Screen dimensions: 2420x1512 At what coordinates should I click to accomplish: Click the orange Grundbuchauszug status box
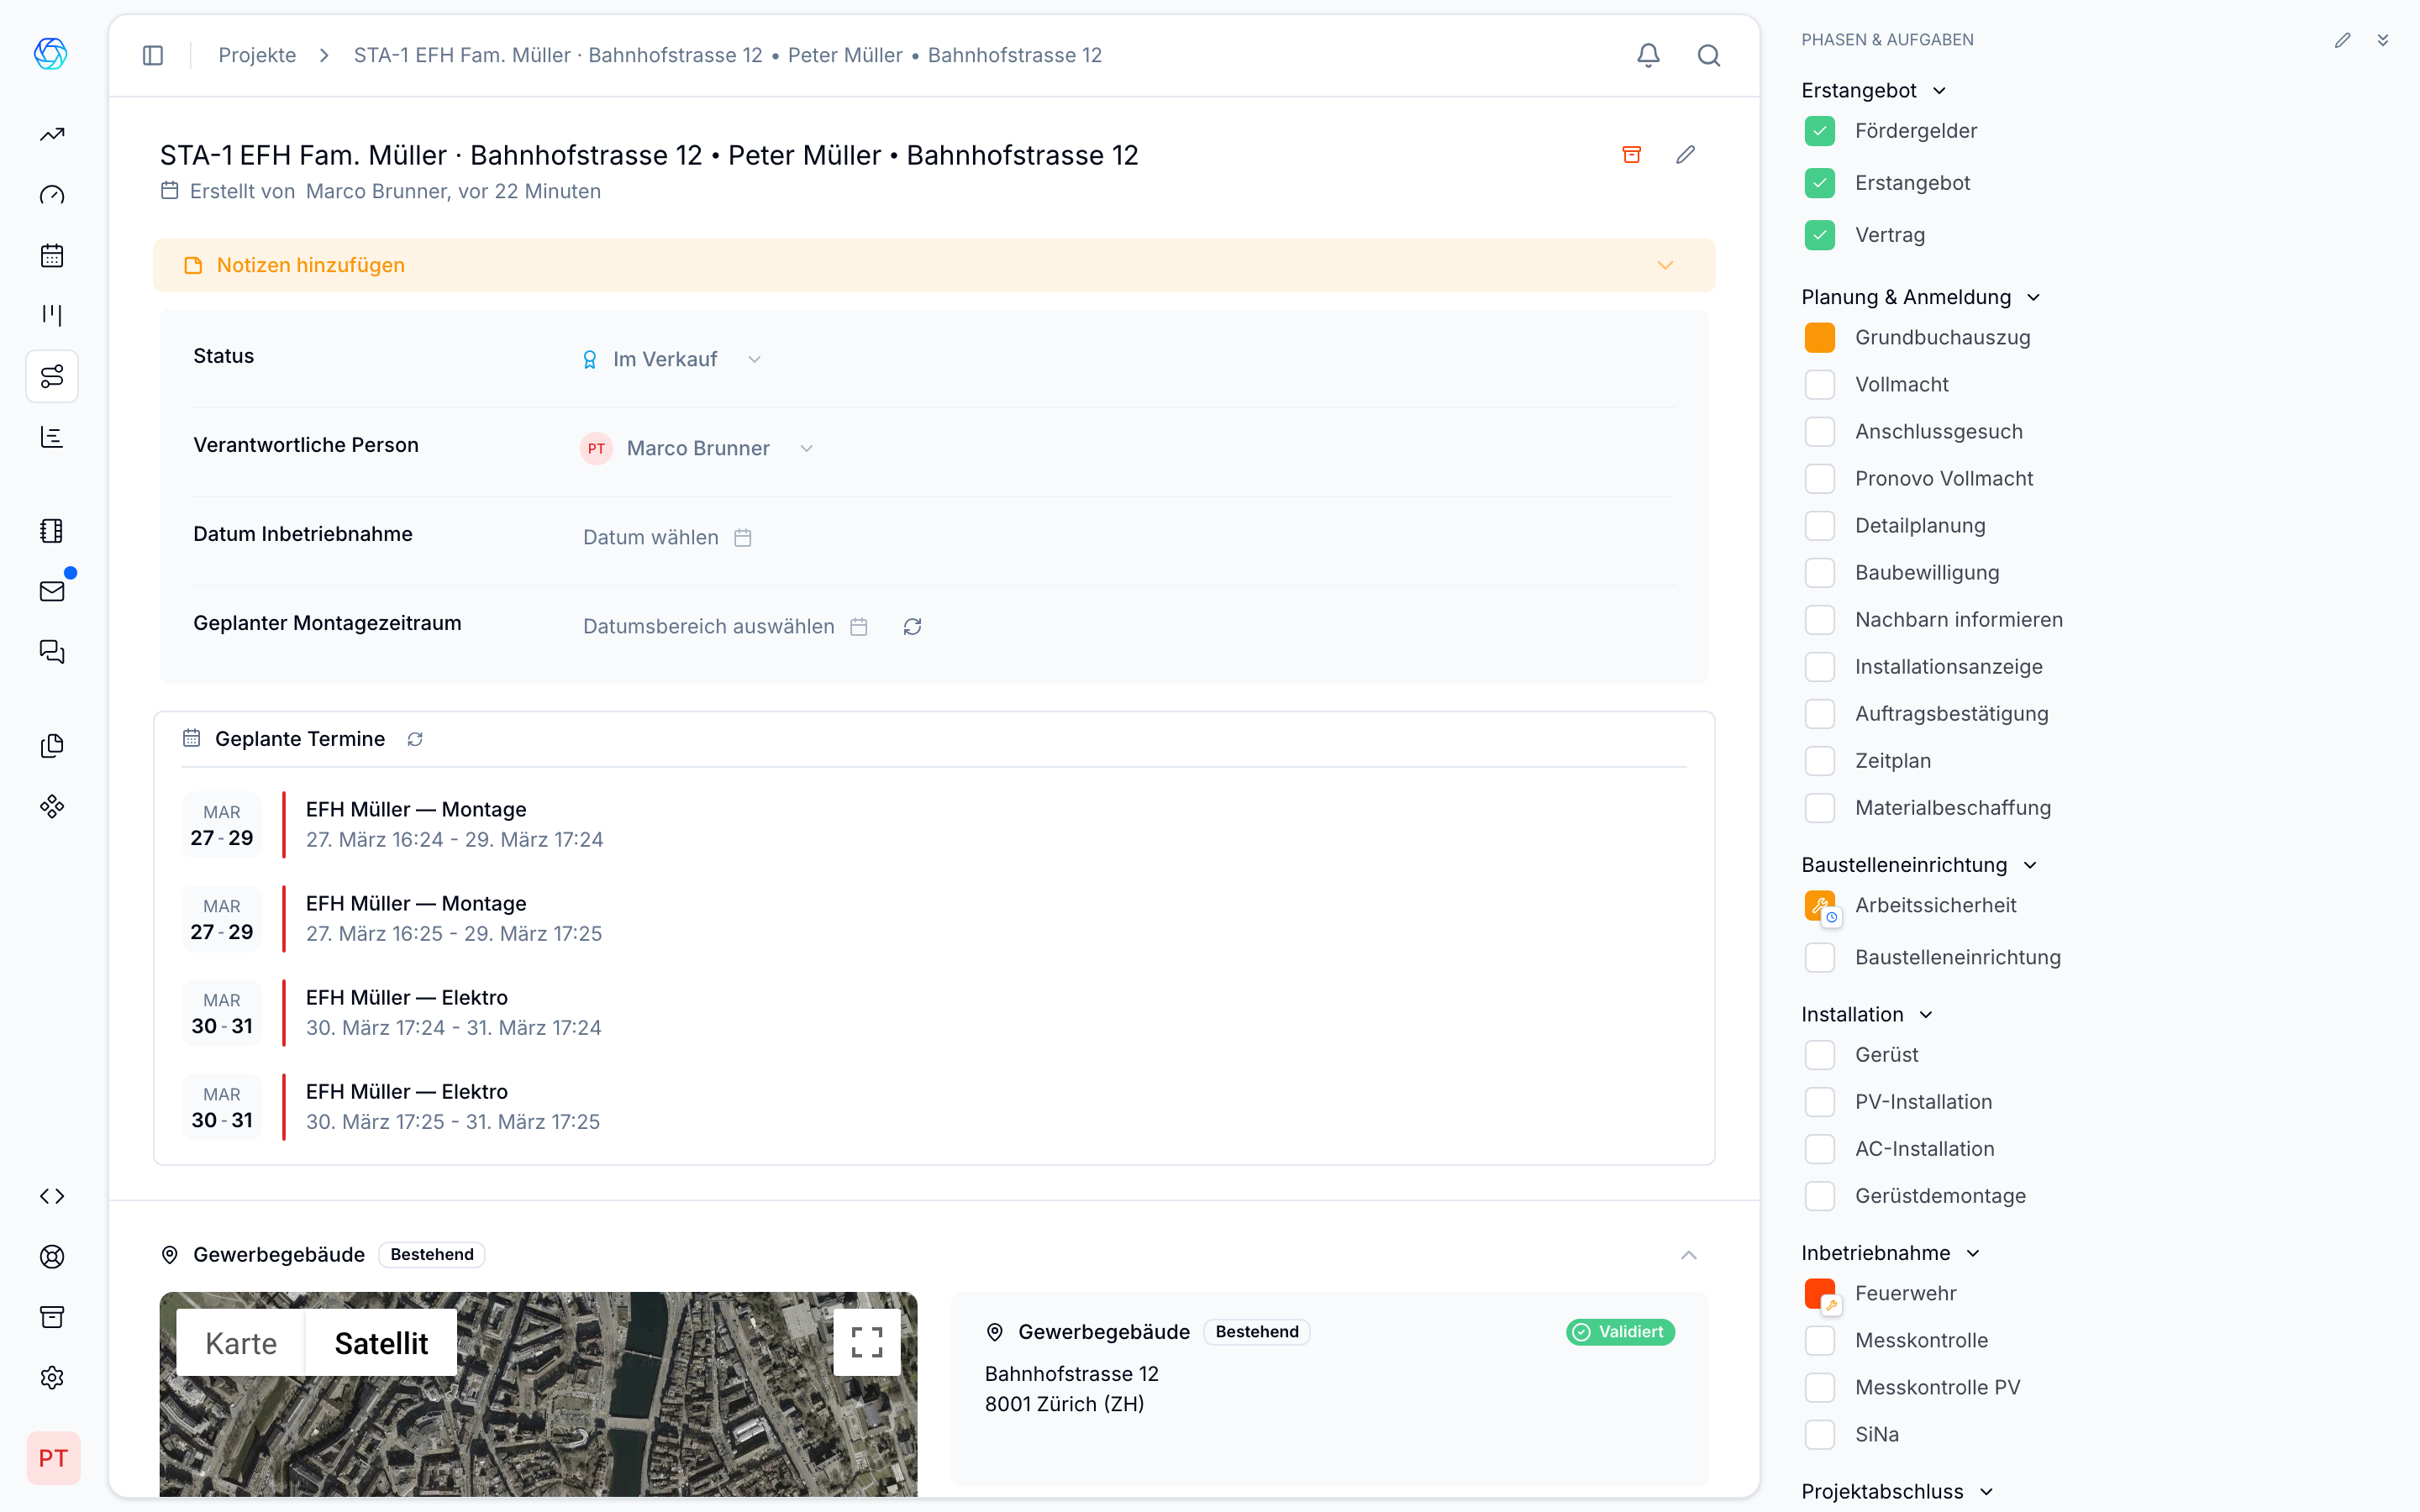pyautogui.click(x=1819, y=338)
